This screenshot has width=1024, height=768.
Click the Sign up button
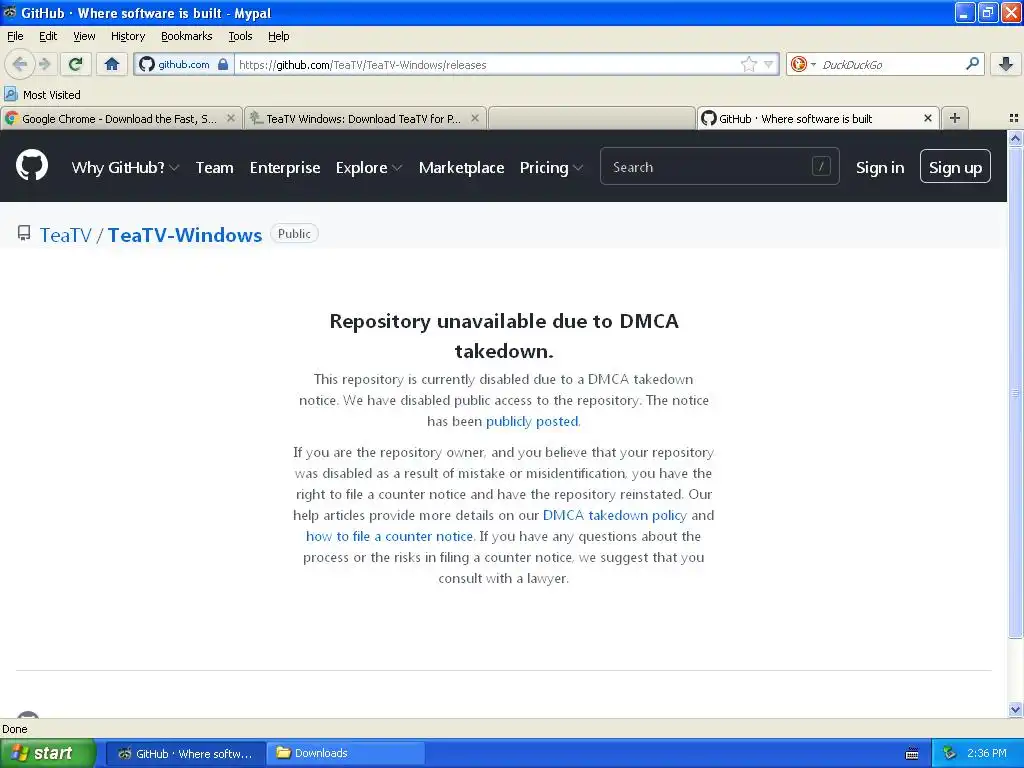[x=955, y=167]
